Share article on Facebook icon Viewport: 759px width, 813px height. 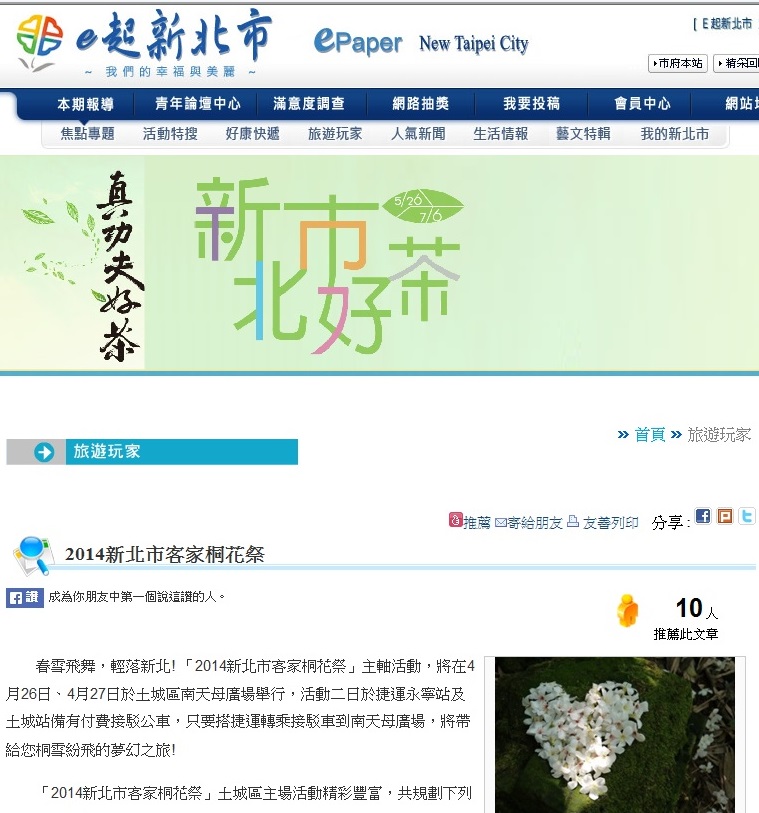click(702, 516)
